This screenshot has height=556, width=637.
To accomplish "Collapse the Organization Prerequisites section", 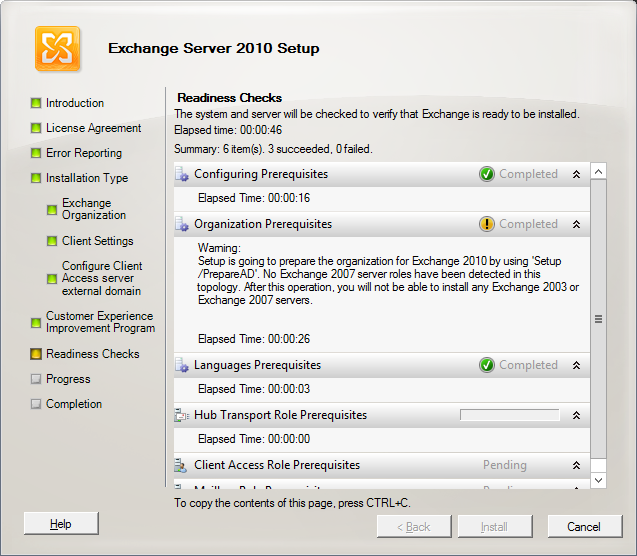I will pyautogui.click(x=576, y=225).
